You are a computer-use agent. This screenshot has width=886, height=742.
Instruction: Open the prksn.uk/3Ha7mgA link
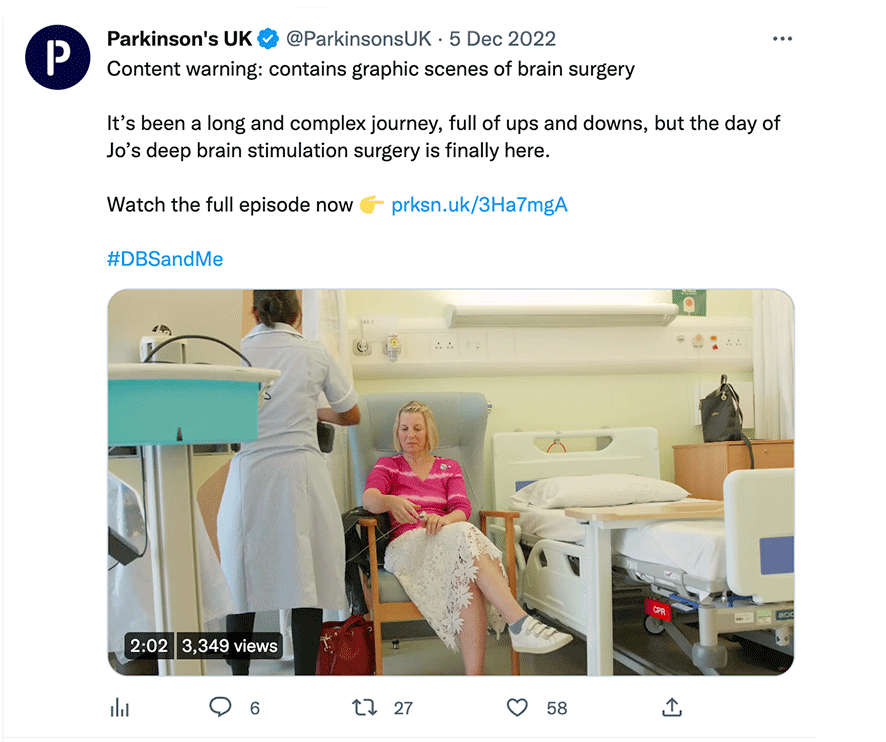(479, 205)
